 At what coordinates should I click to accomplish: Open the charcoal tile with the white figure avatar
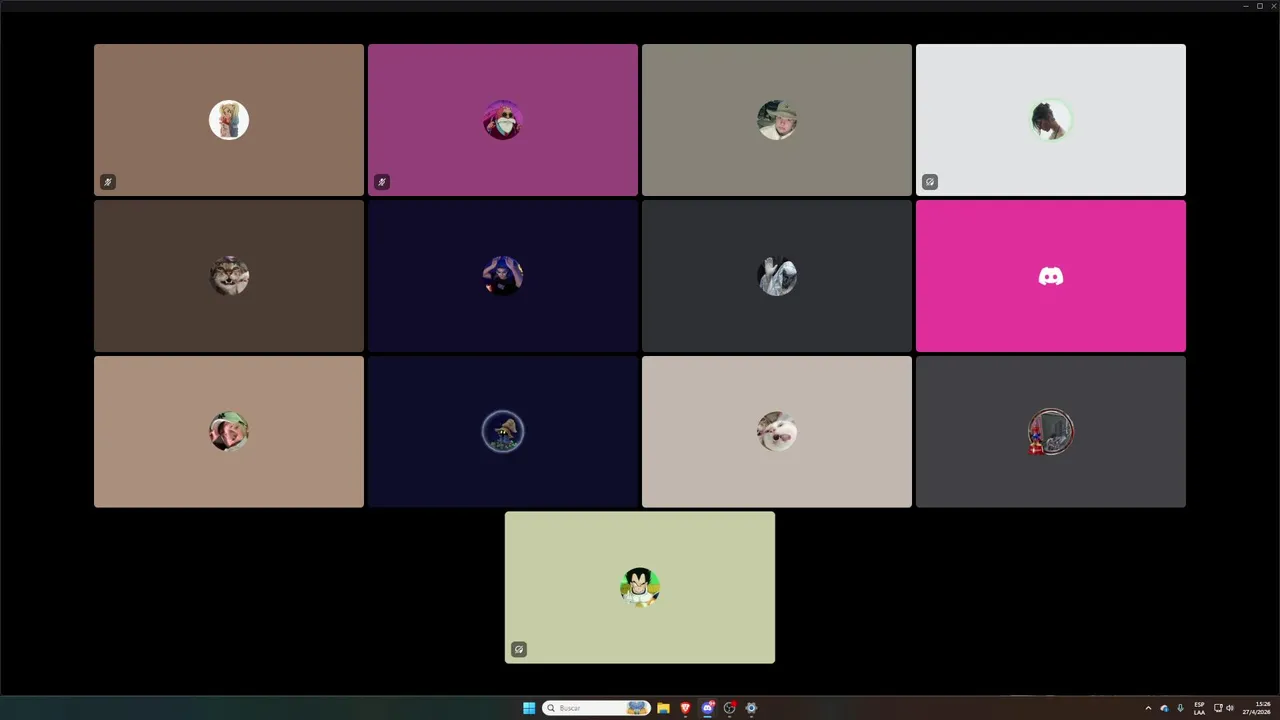777,276
